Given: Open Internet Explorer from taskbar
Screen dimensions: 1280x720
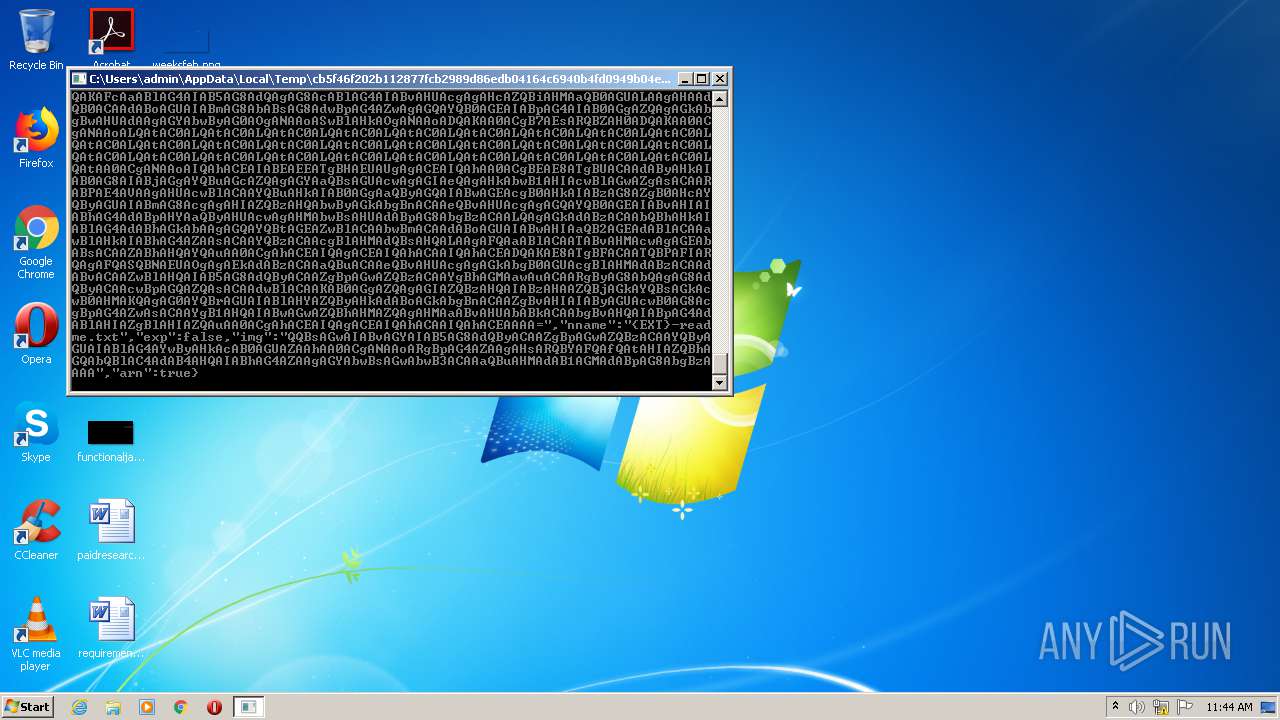Looking at the screenshot, I should click(80, 707).
